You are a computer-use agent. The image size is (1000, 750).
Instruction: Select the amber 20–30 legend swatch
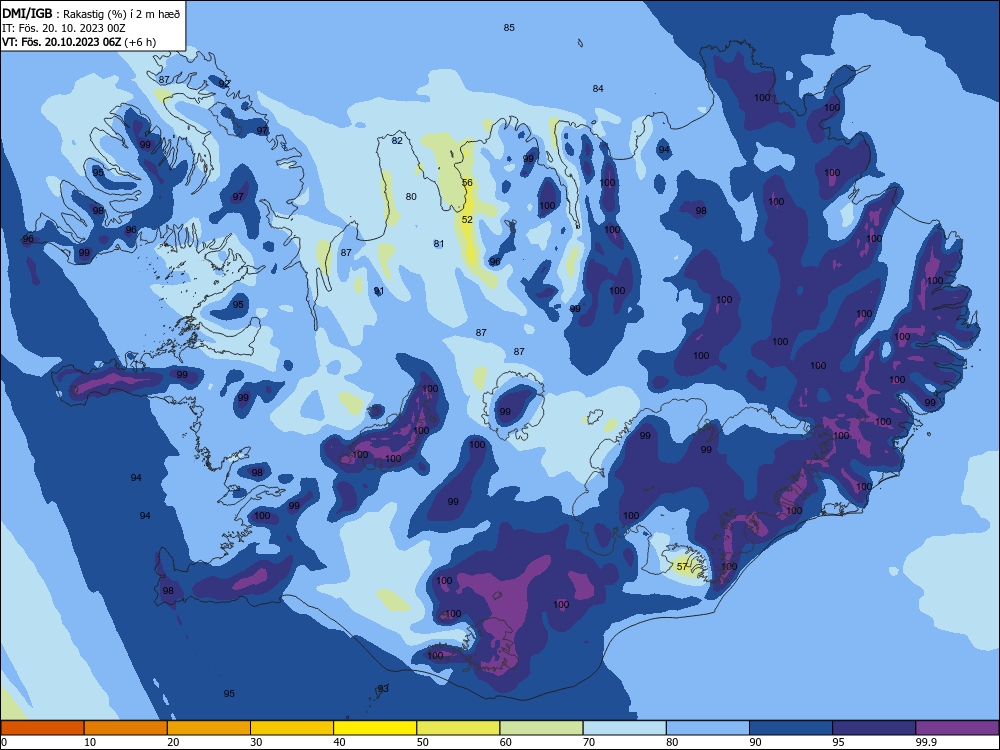point(209,728)
